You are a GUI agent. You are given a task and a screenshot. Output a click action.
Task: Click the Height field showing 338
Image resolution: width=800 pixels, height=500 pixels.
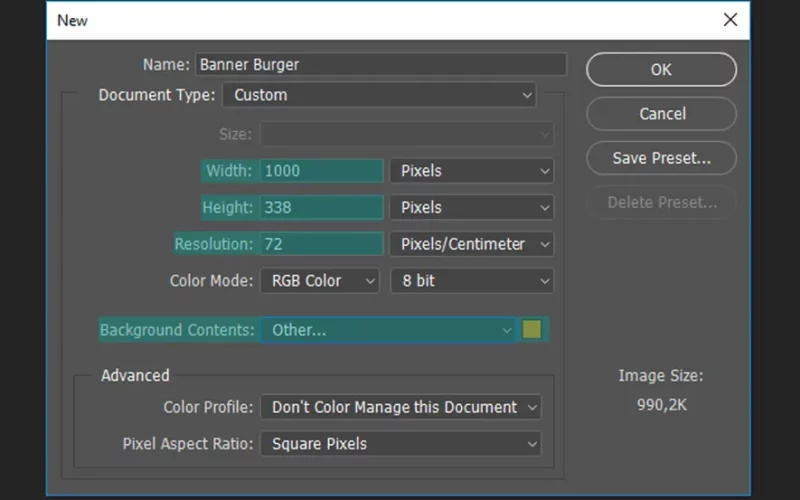click(x=321, y=208)
